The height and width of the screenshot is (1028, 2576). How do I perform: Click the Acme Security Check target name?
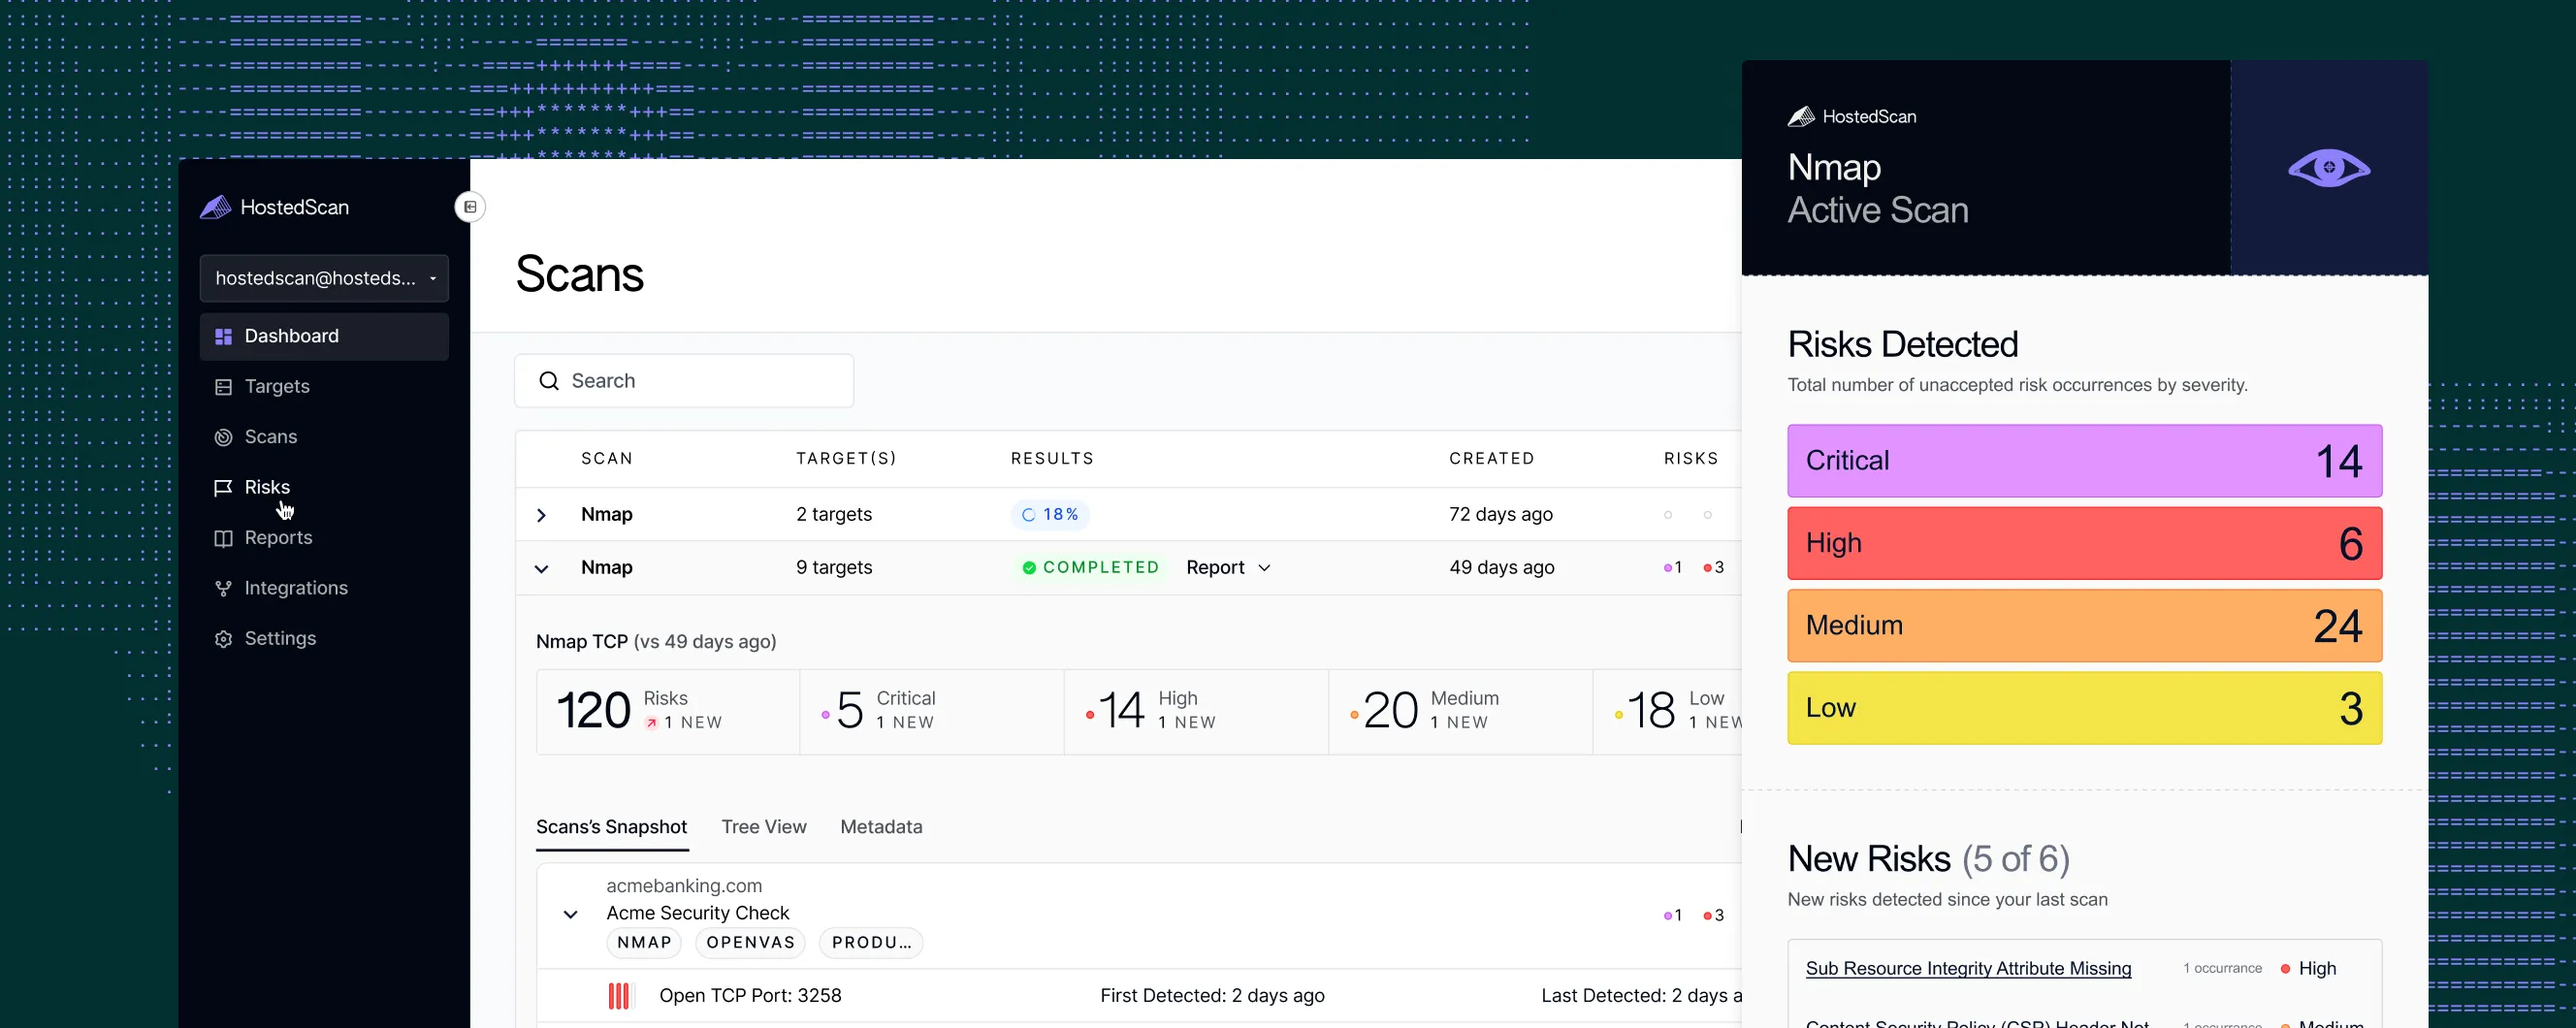(x=697, y=913)
